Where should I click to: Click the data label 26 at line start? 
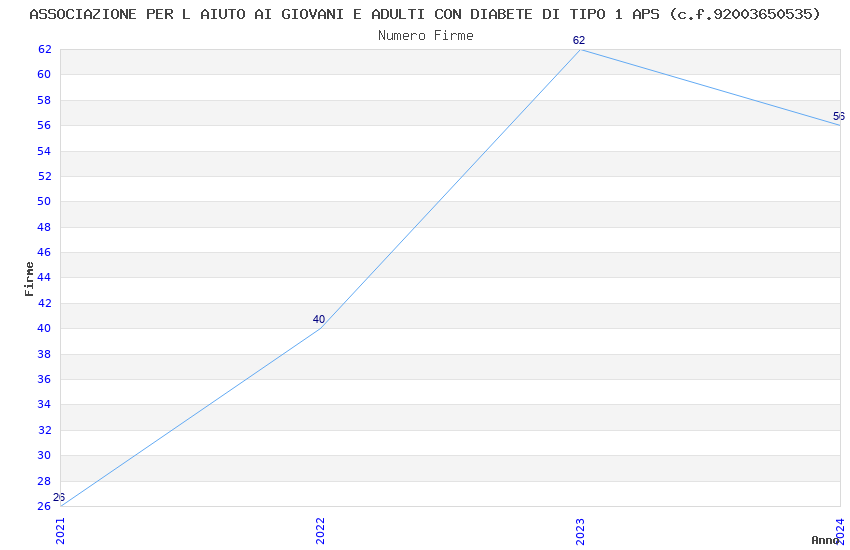pyautogui.click(x=59, y=497)
